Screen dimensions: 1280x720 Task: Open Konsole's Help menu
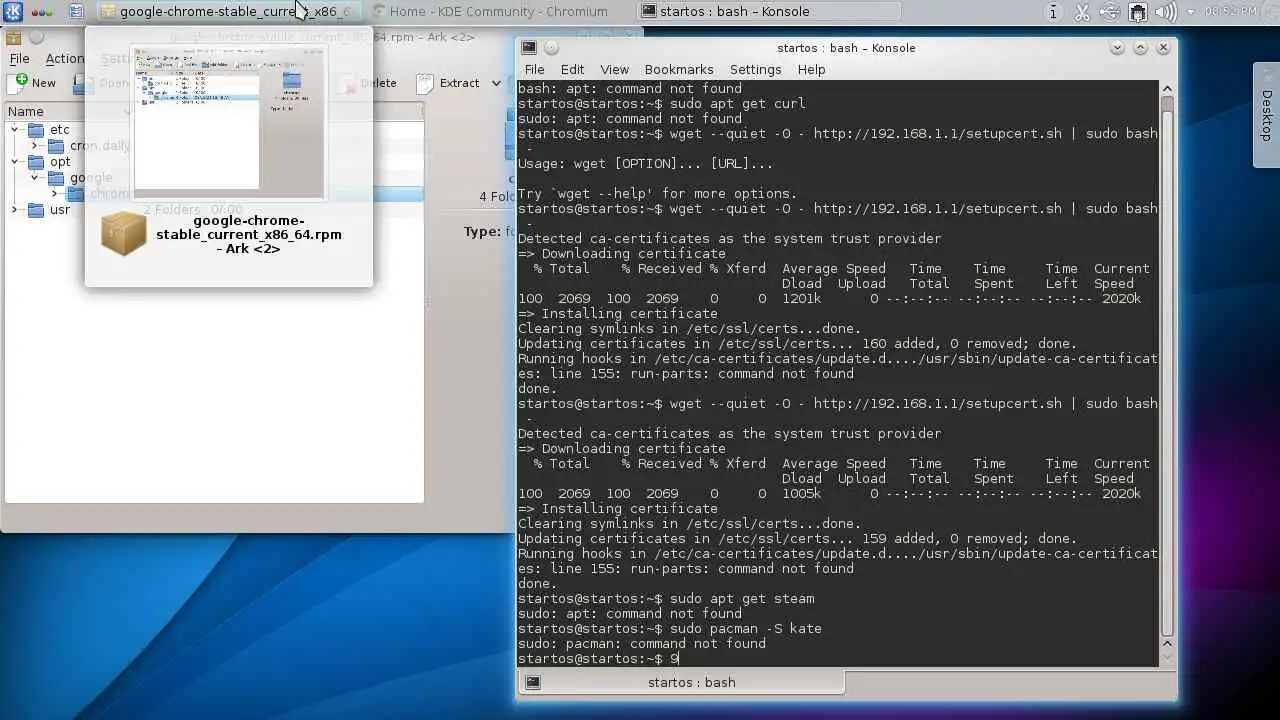click(811, 69)
